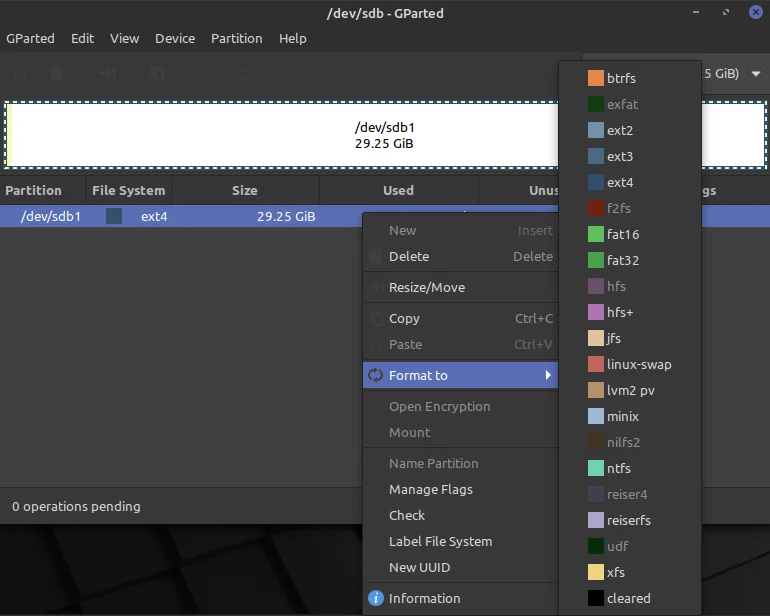Viewport: 770px width, 616px height.
Task: Open the Device menu
Action: 175,38
